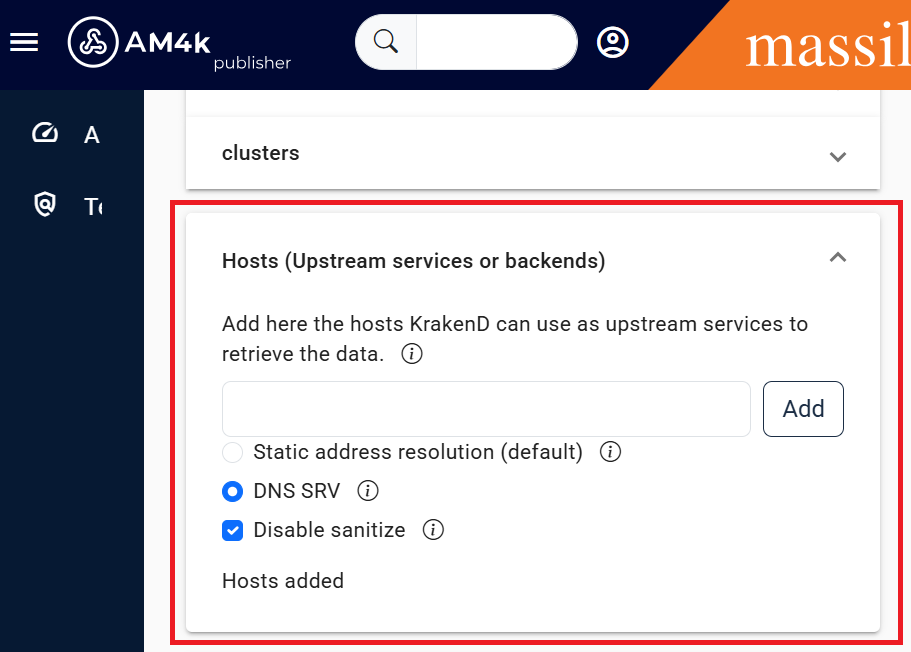The image size is (911, 652).
Task: Expand the clusters section
Action: pyautogui.click(x=837, y=157)
